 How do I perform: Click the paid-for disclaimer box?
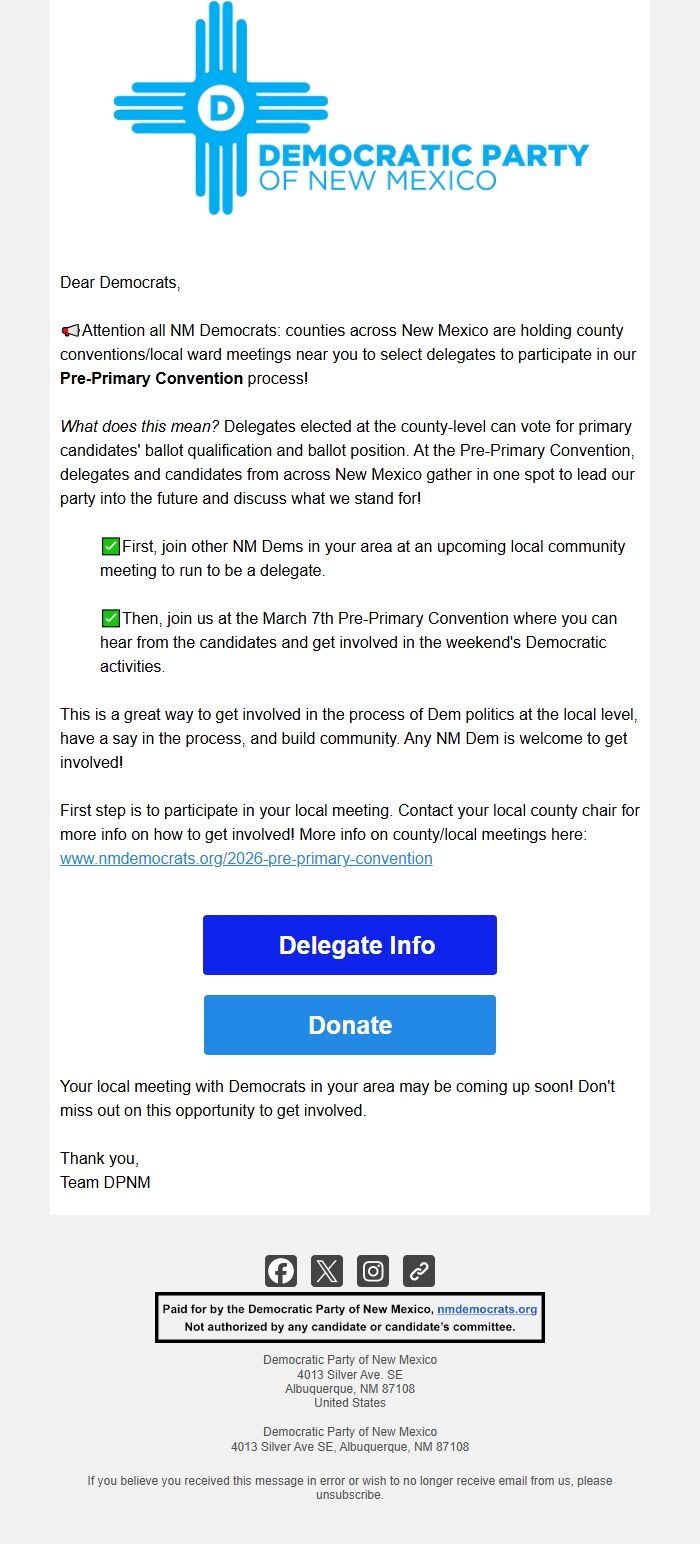(349, 1316)
